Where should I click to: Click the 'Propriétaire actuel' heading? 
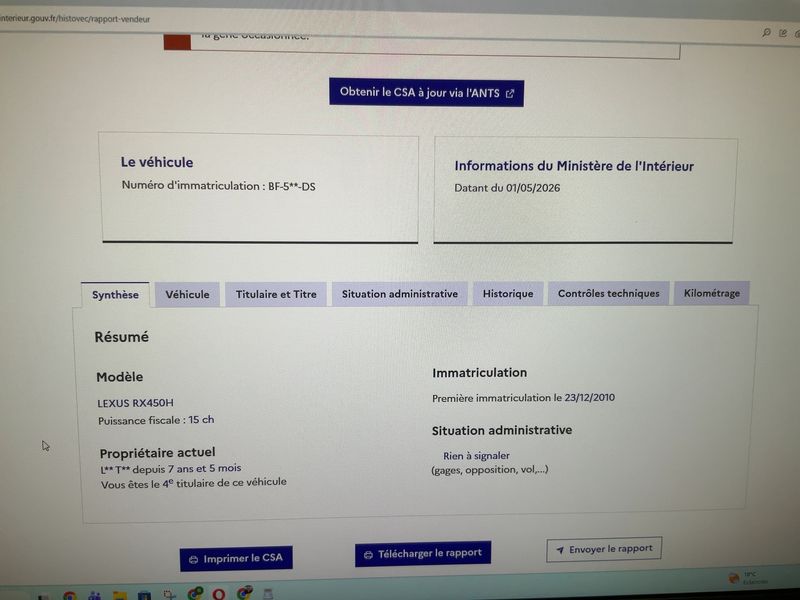coord(157,453)
